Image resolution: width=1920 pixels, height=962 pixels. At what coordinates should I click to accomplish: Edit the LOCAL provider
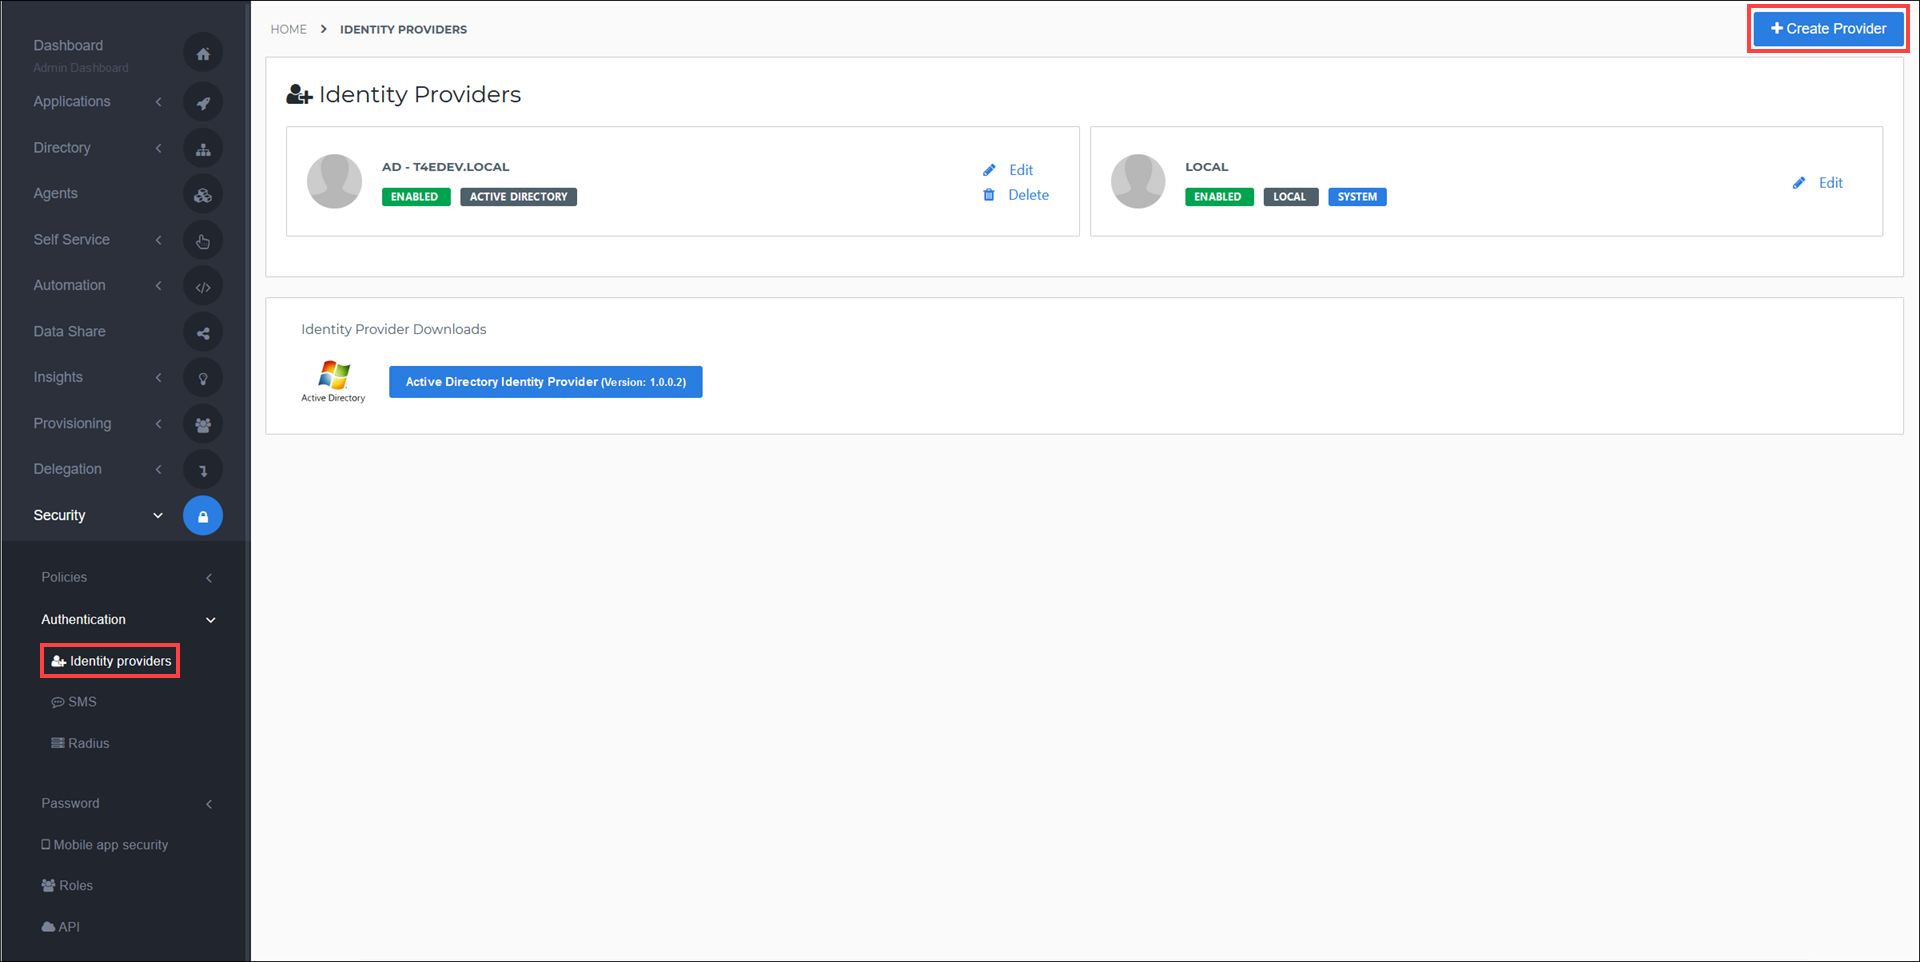point(1831,183)
